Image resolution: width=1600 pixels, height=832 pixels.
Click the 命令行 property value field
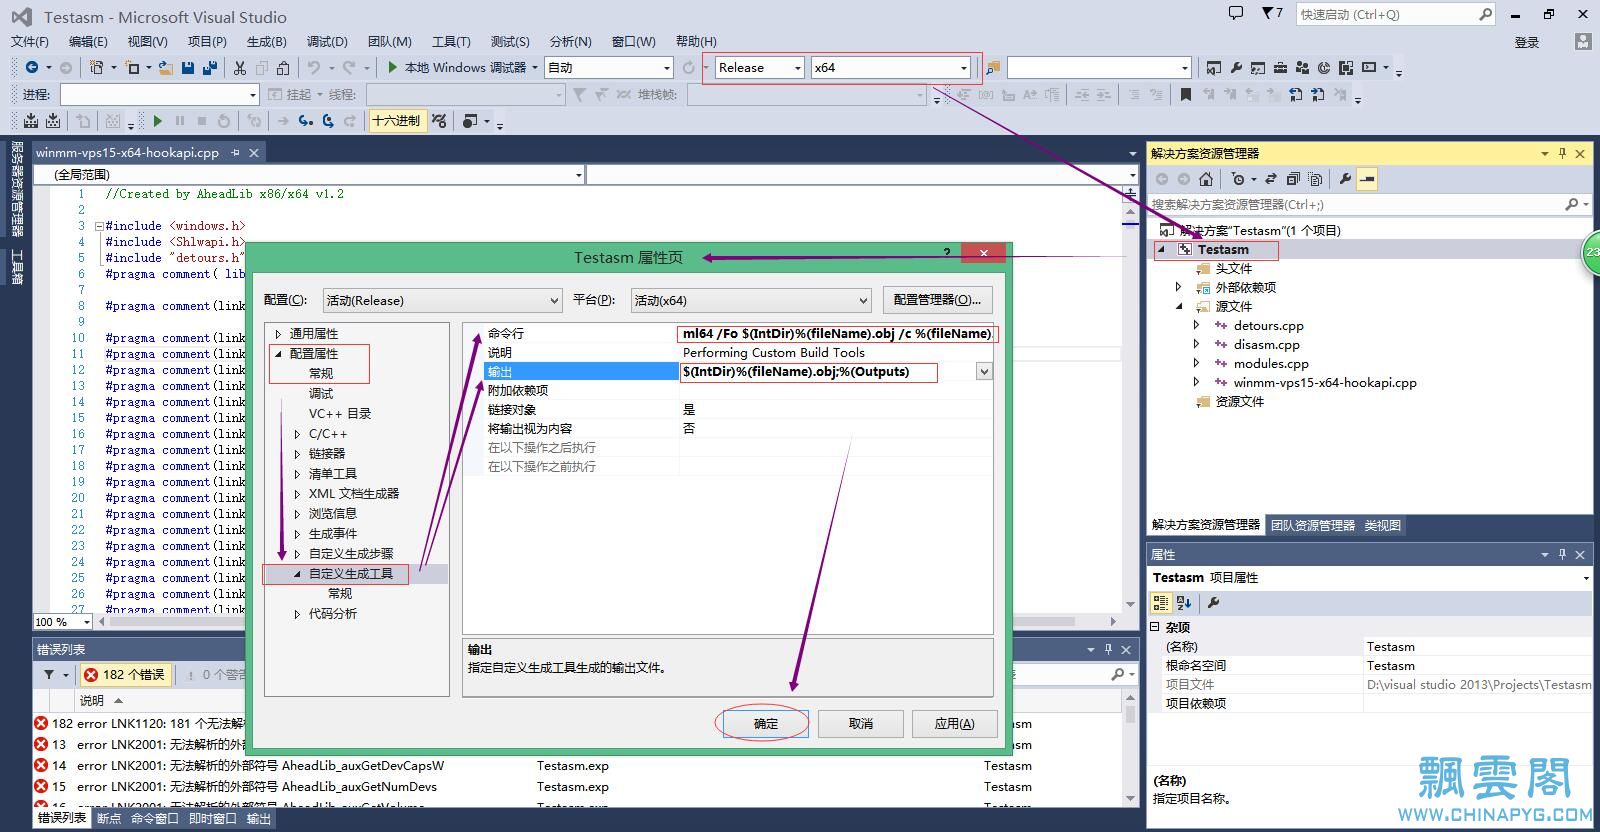click(838, 333)
